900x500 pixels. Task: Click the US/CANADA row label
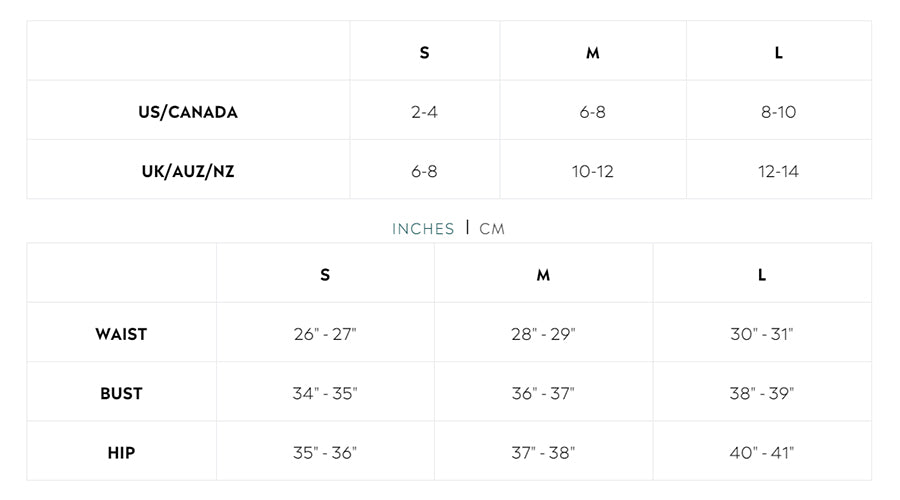[188, 112]
